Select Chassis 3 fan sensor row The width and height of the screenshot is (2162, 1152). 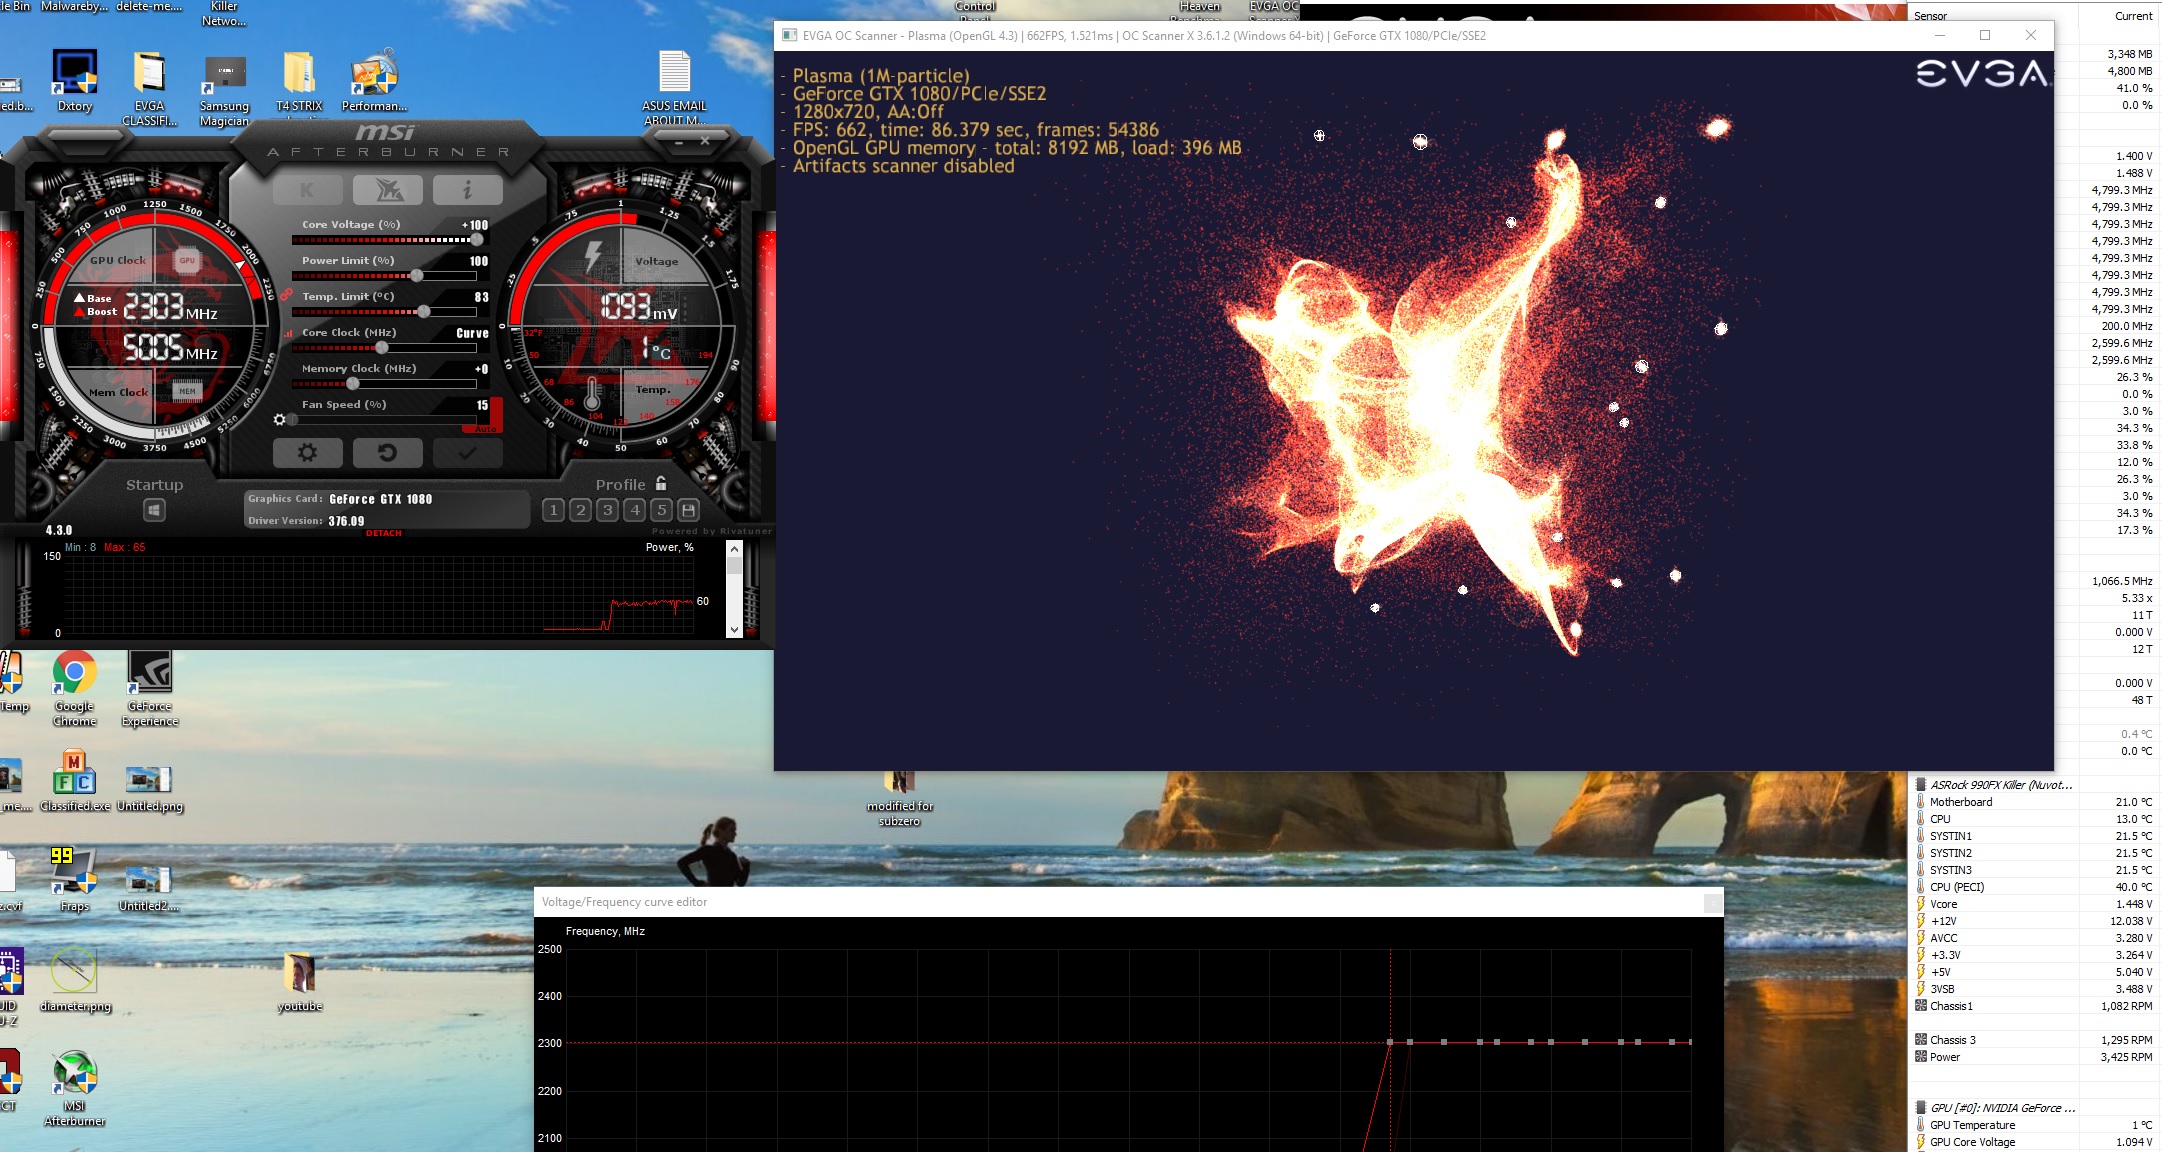point(2033,1040)
